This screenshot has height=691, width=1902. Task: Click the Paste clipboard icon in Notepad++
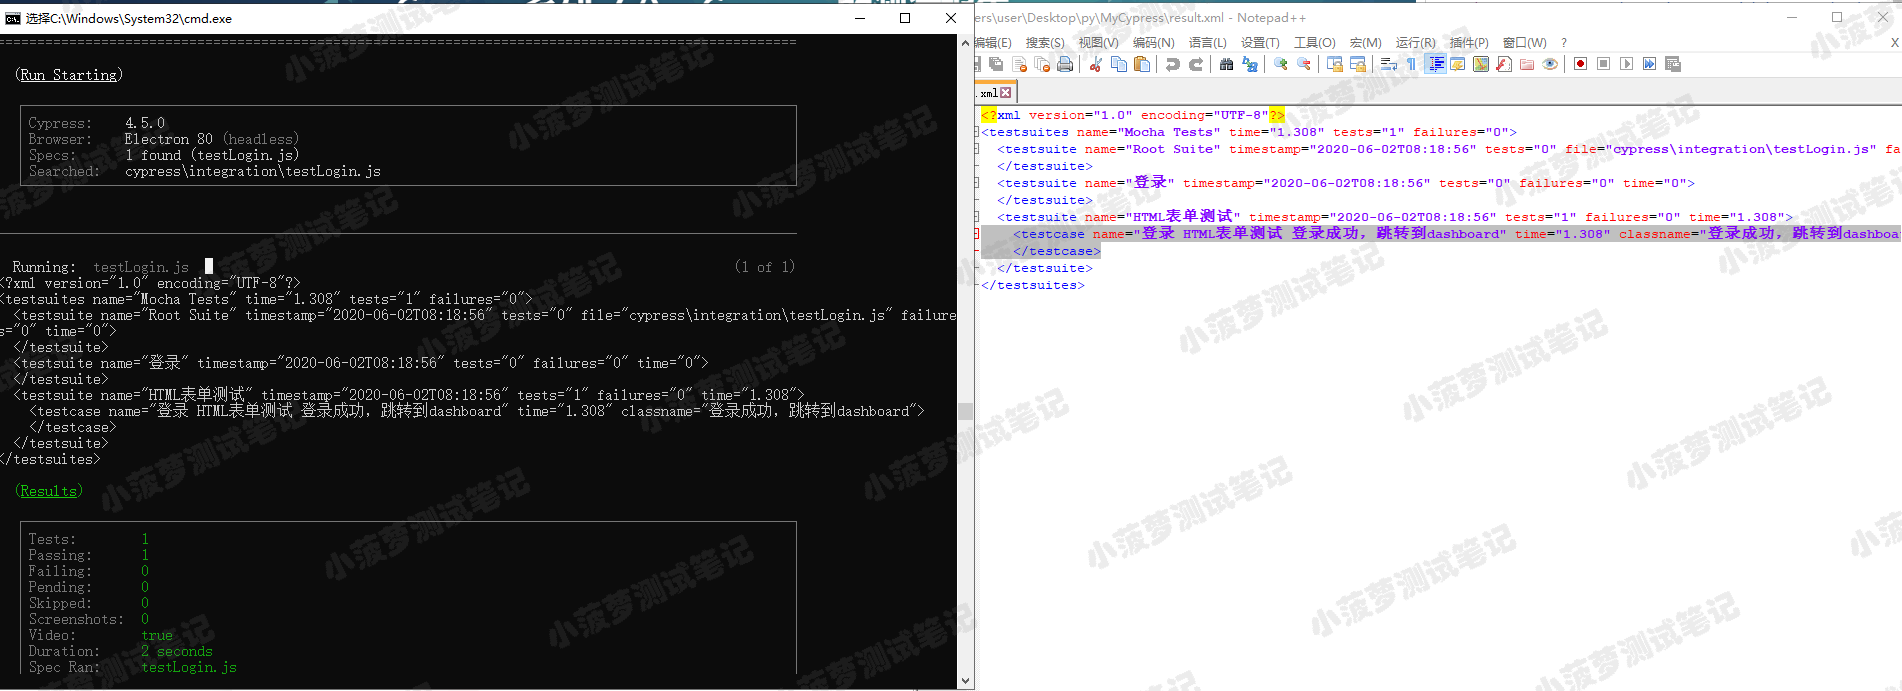1142,64
